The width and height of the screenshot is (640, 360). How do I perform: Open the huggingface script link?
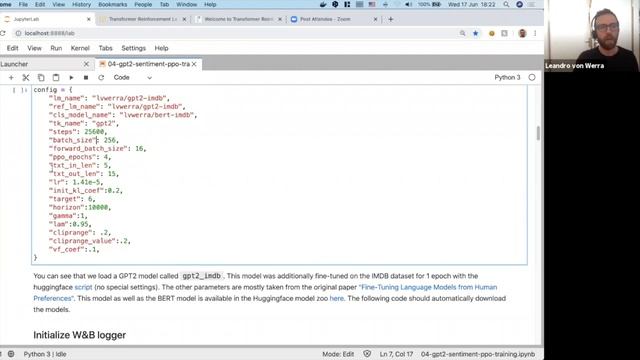click(x=83, y=287)
